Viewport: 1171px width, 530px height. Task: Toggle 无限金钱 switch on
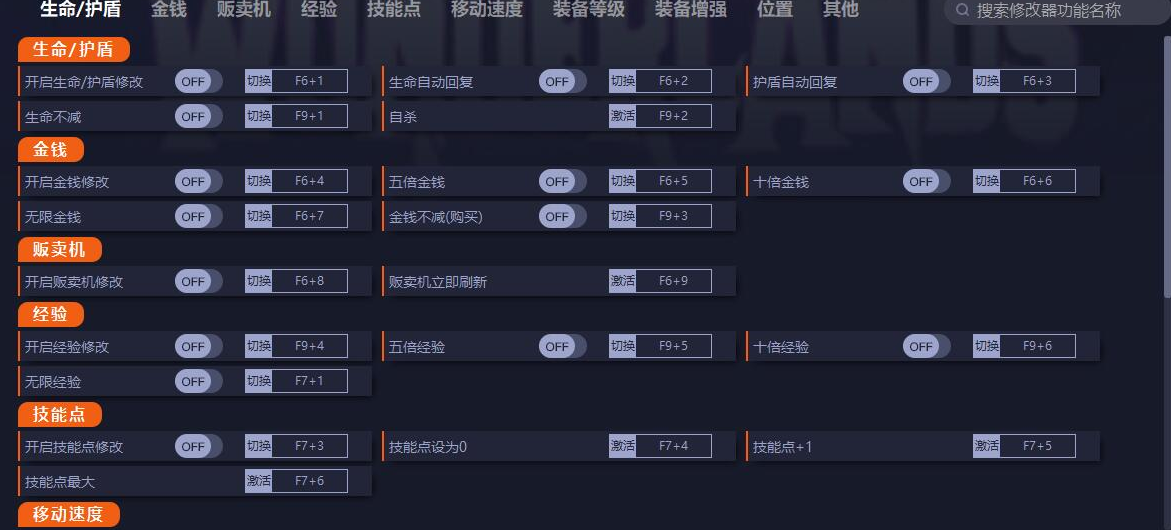[198, 216]
